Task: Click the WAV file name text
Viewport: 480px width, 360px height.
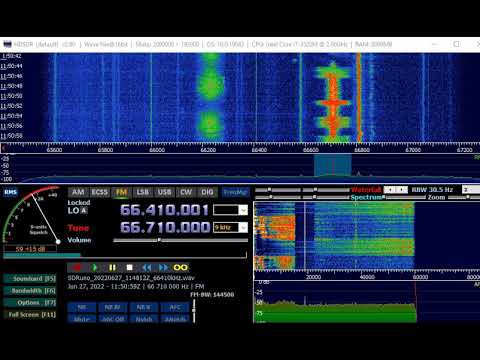Action: [131, 278]
